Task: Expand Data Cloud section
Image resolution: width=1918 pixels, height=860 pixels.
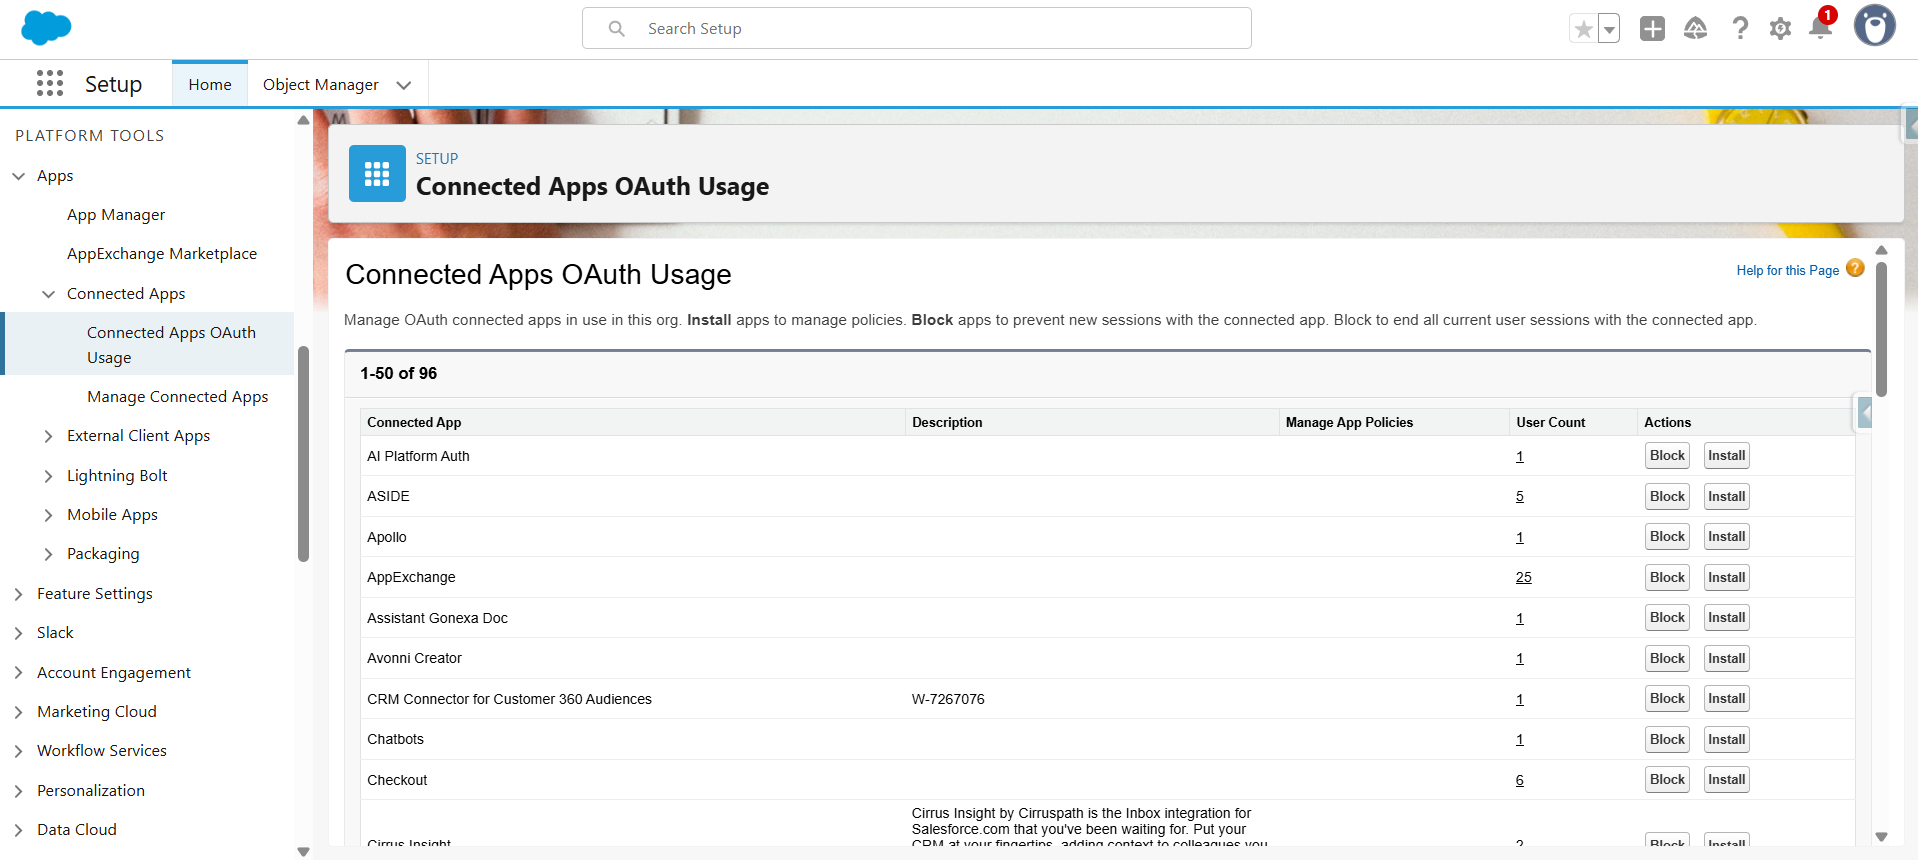Action: coord(18,830)
